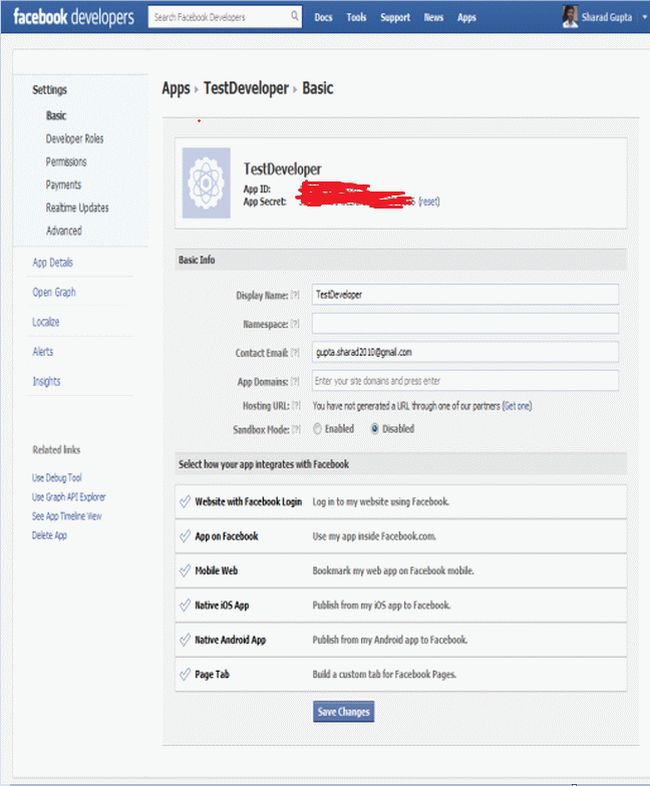Image resolution: width=650 pixels, height=786 pixels.
Task: Click the TestDeveloper app atom icon
Action: point(206,183)
